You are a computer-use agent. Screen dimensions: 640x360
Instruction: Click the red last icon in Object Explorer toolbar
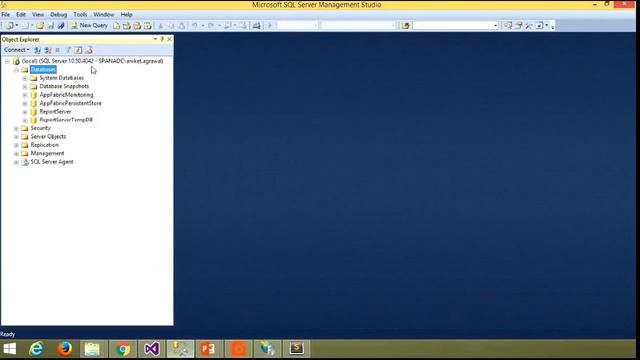tap(89, 50)
